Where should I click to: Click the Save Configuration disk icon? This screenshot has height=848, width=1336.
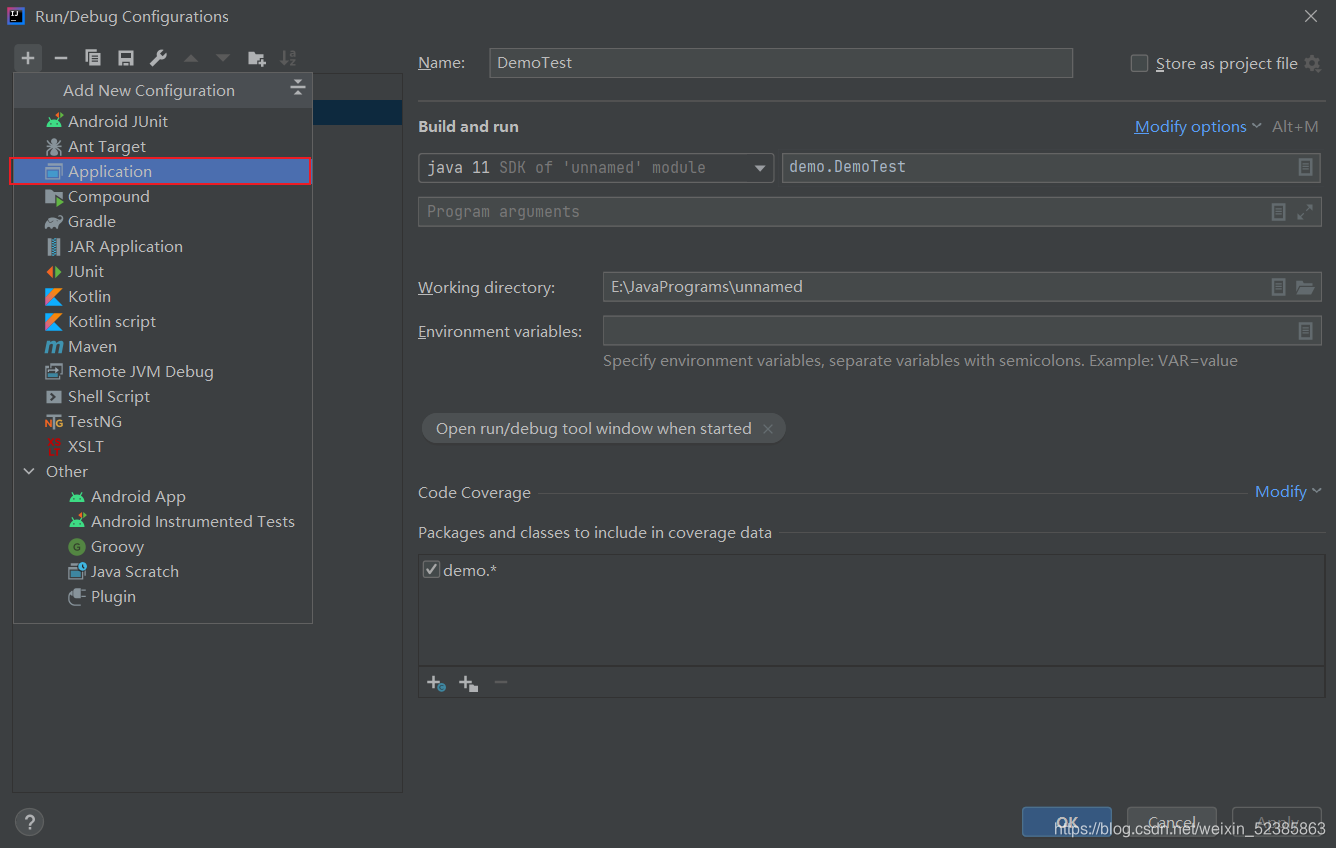click(x=126, y=58)
